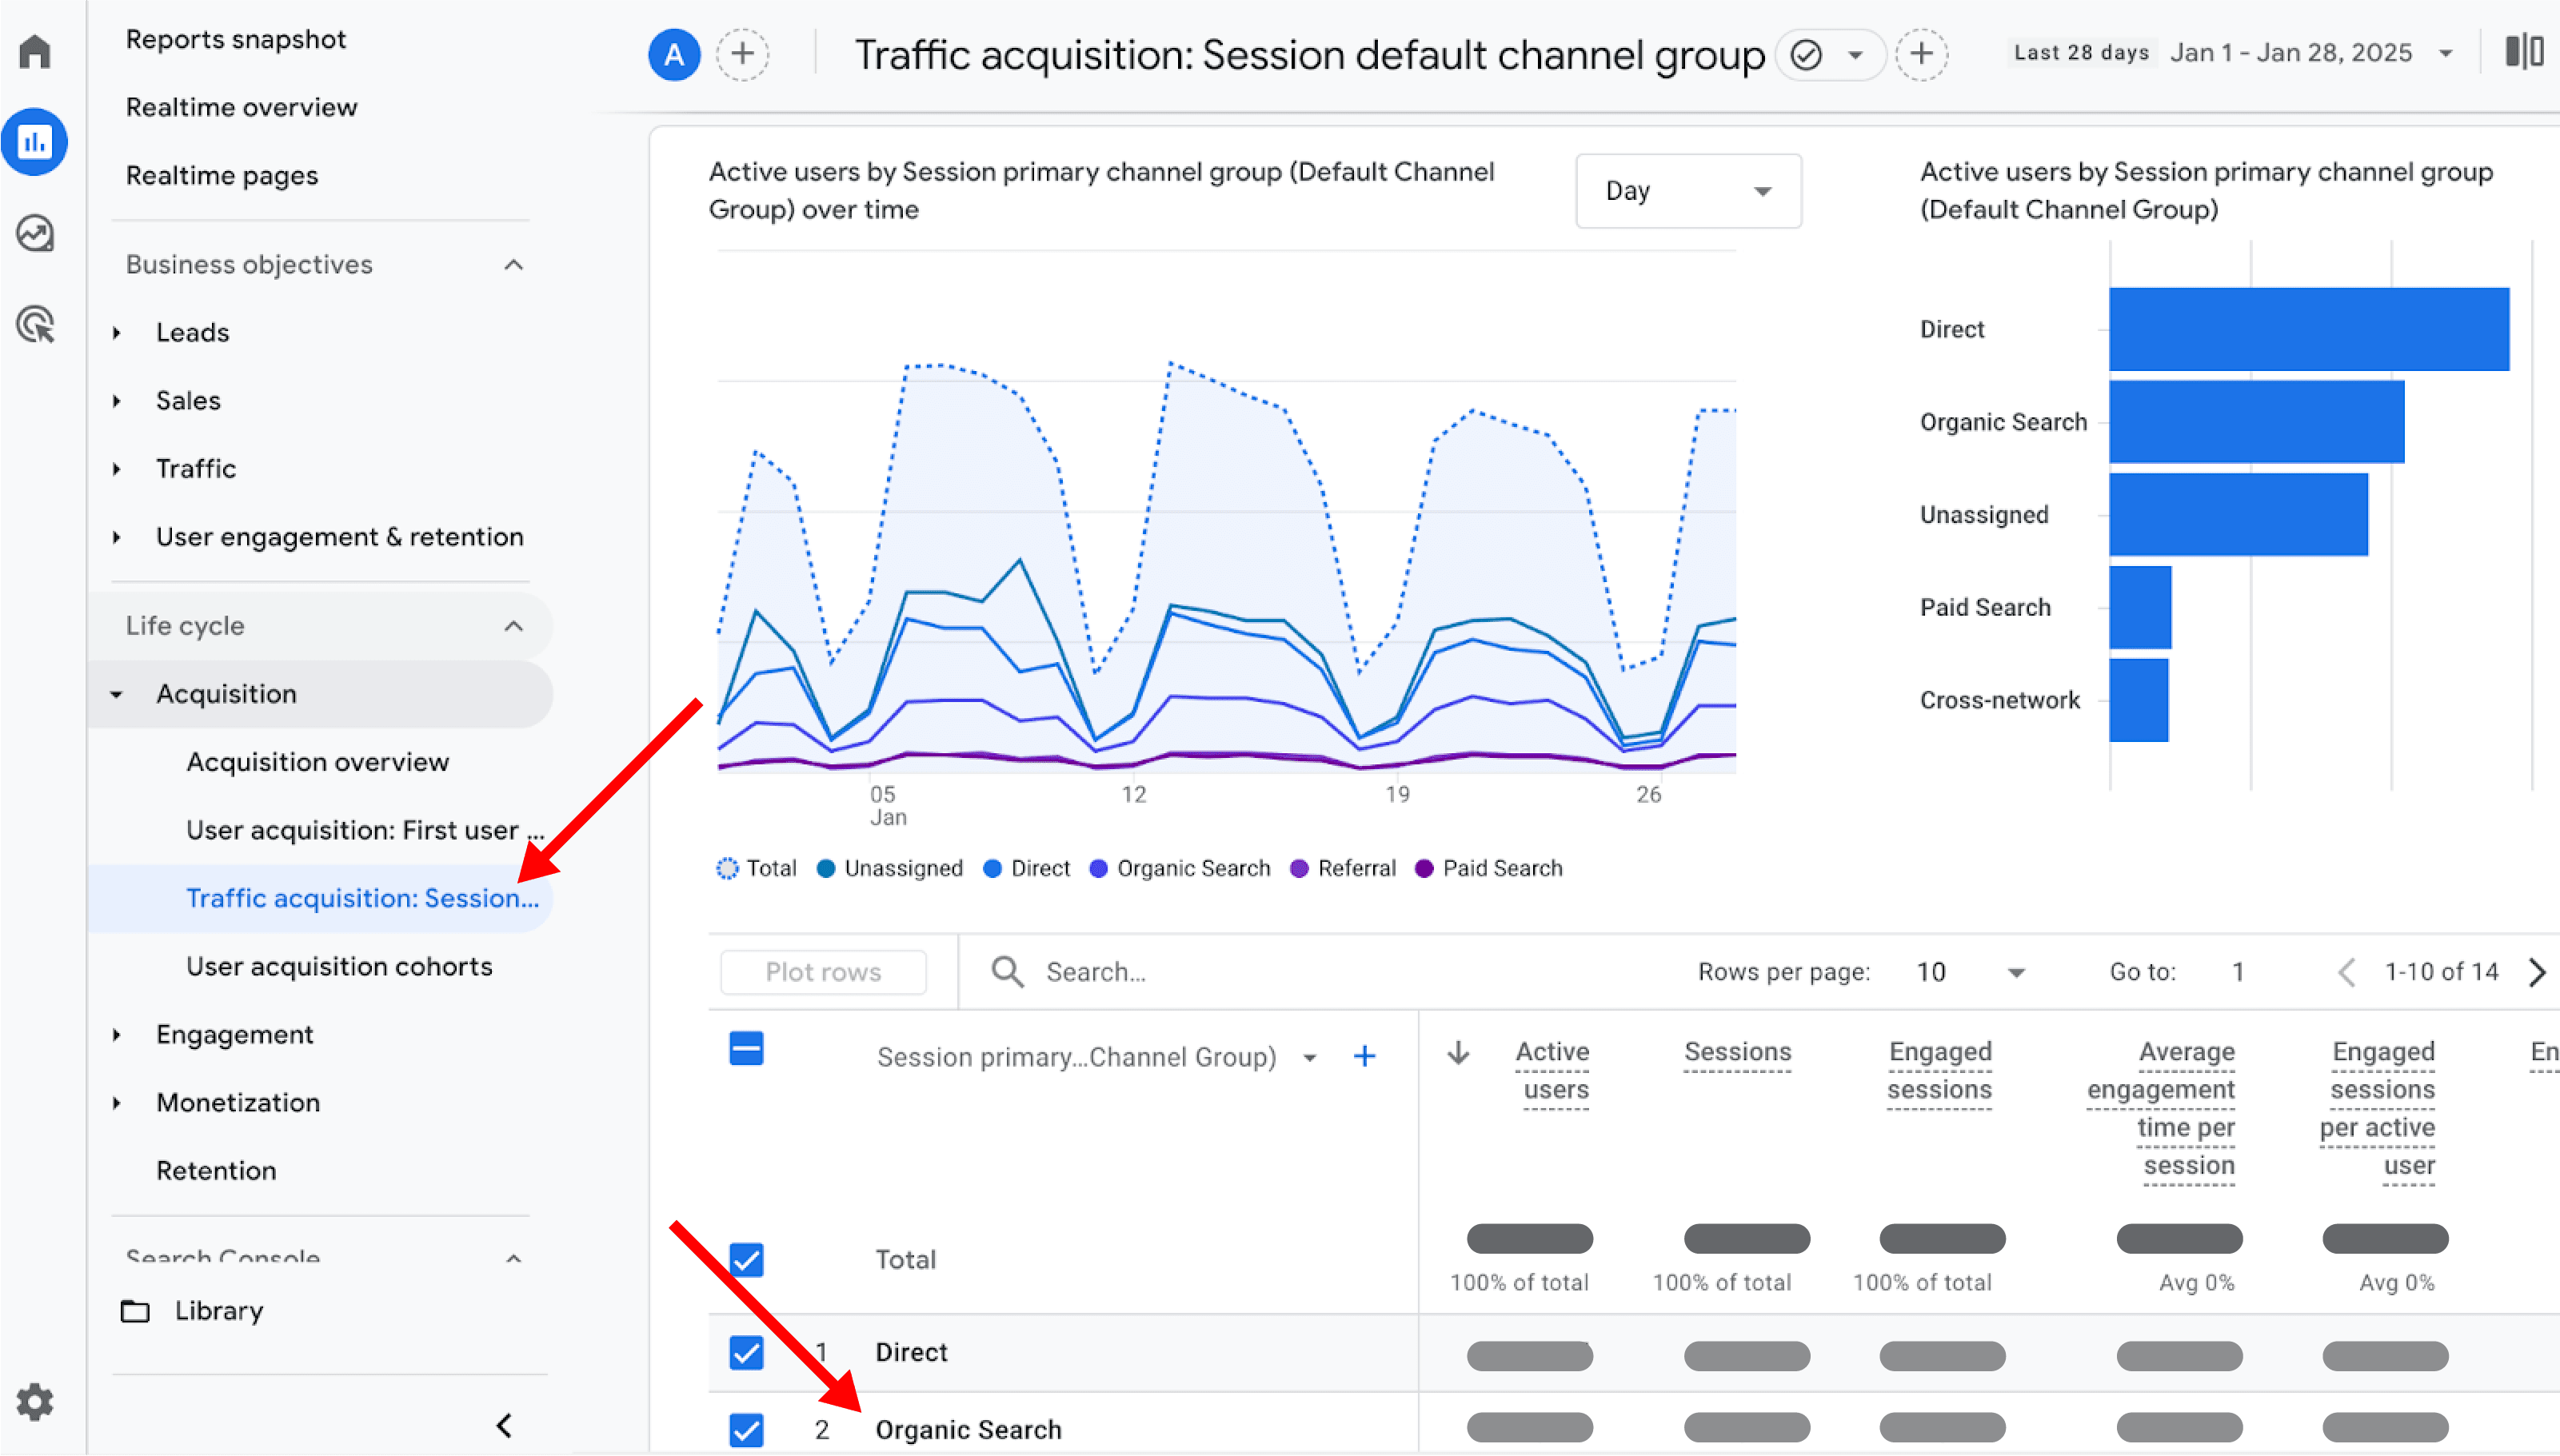Check the Direct row checkbox
Screen dimensions: 2560x1456
point(747,1352)
